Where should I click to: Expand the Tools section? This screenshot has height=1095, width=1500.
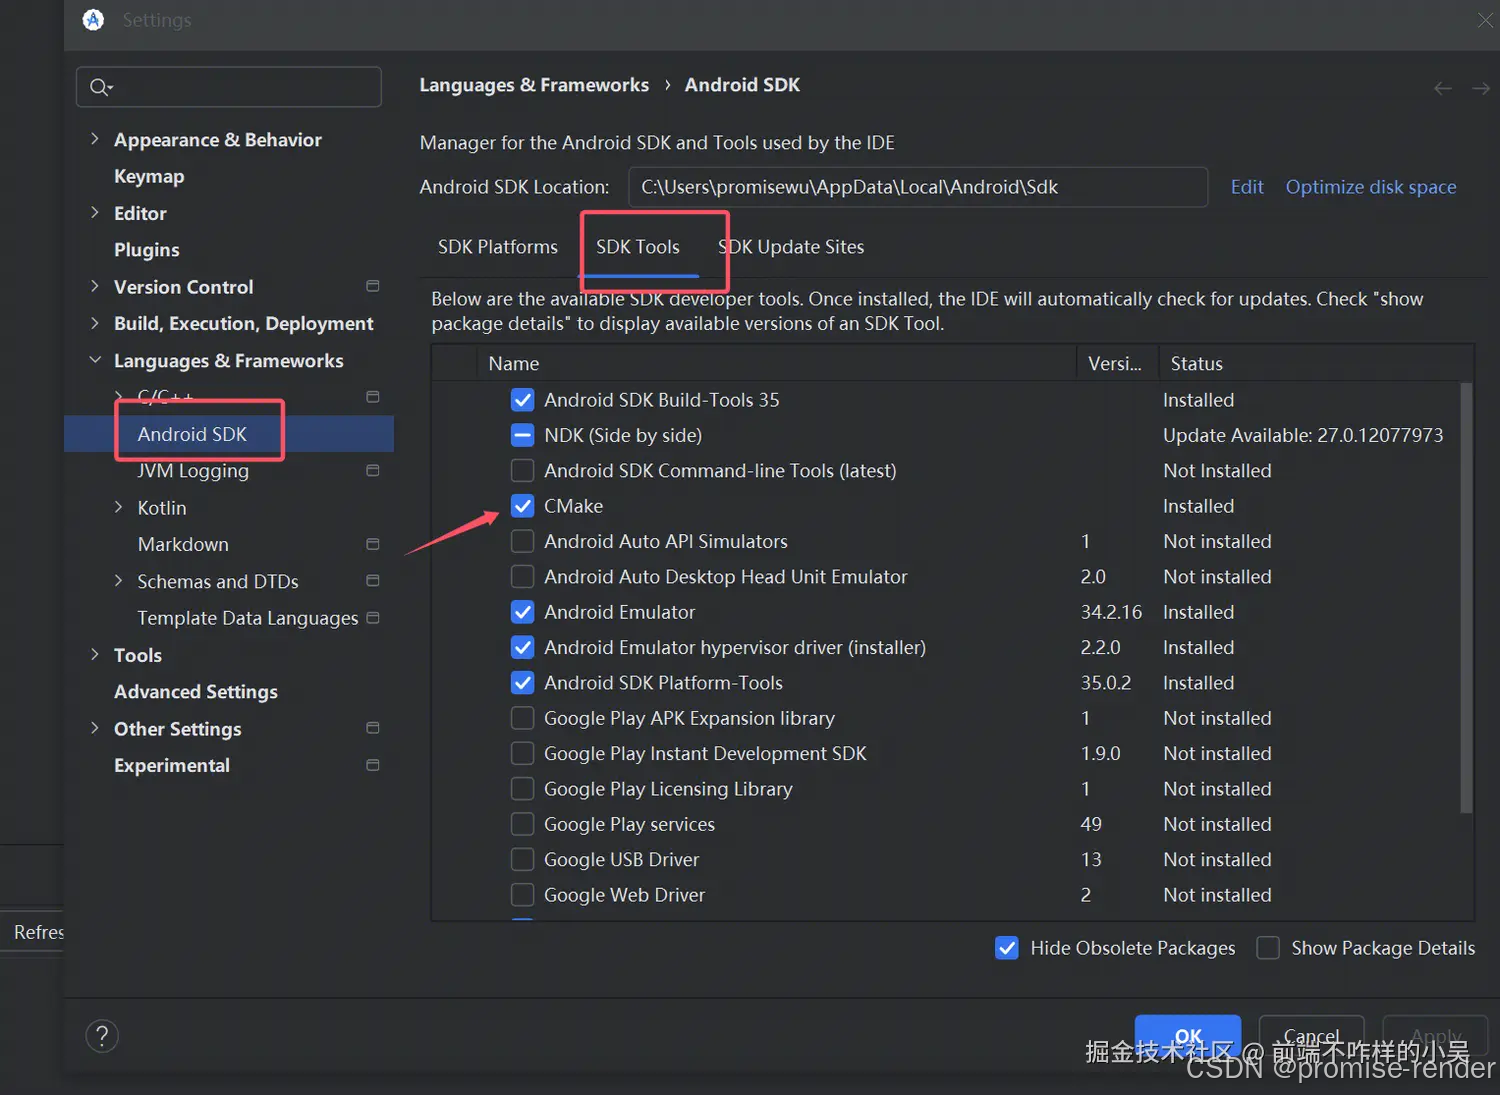coord(95,654)
